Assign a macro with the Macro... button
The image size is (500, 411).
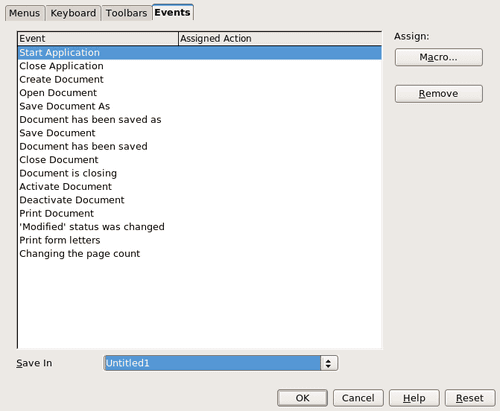(439, 57)
